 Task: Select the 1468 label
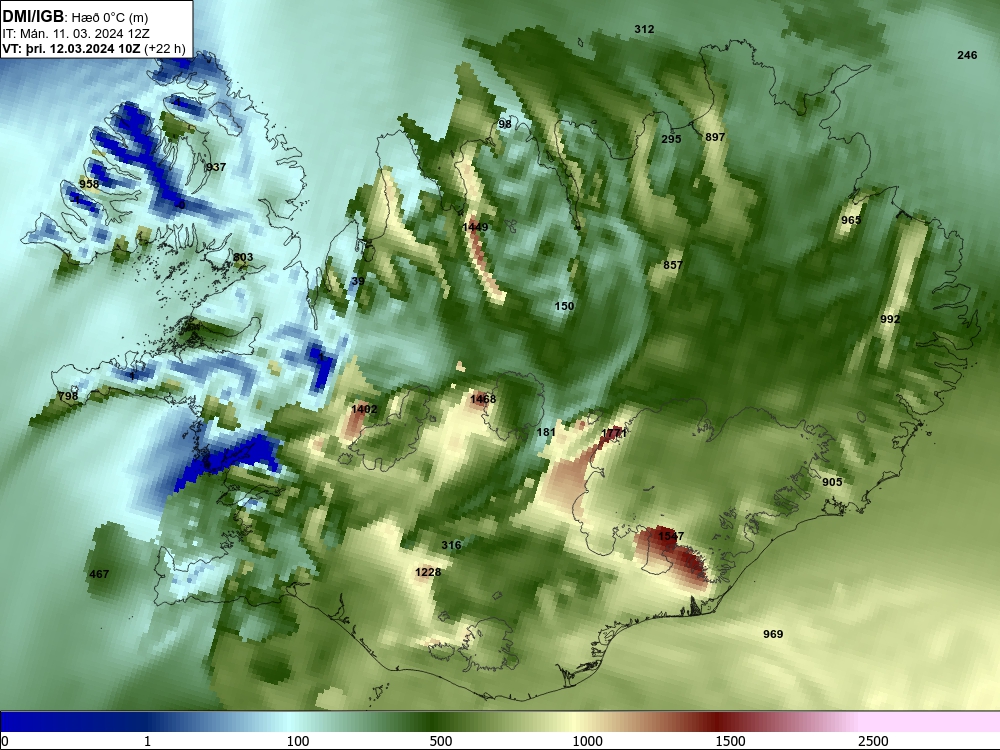(483, 399)
